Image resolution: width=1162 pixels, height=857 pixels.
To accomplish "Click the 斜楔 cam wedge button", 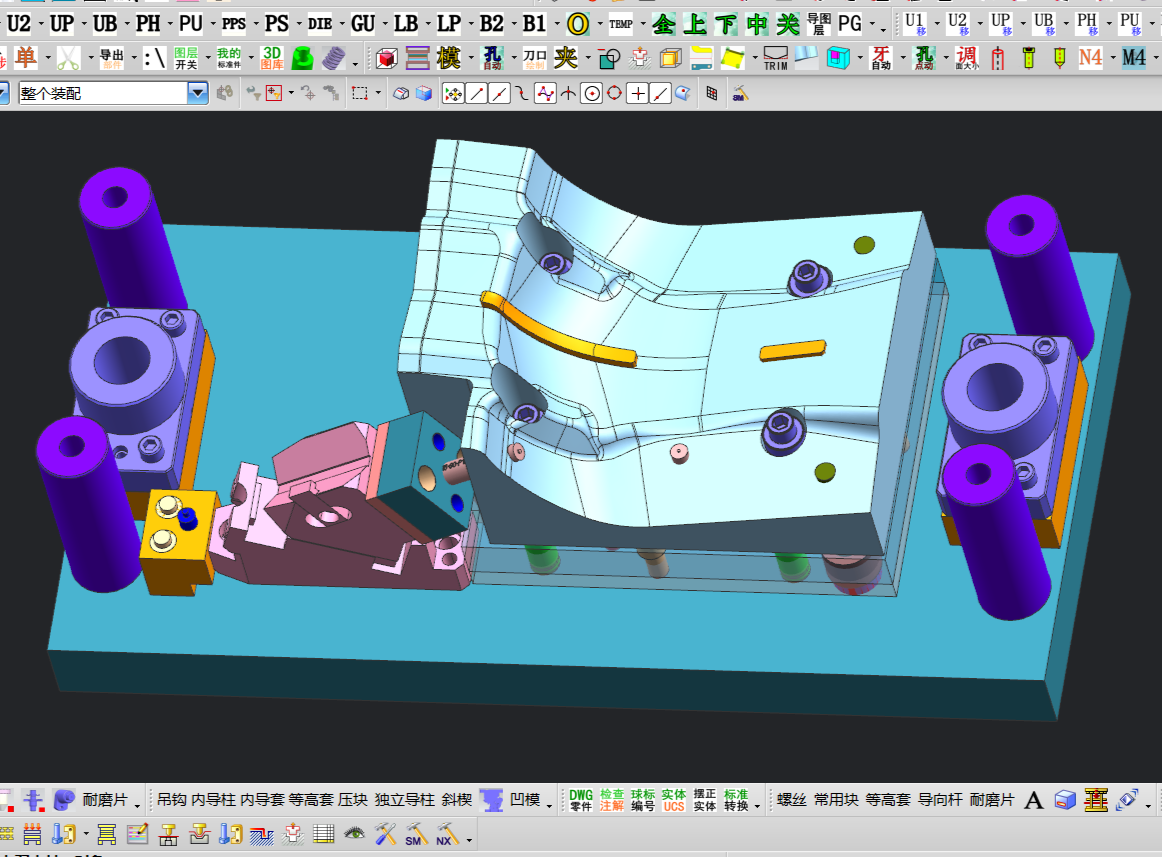I will click(x=456, y=800).
